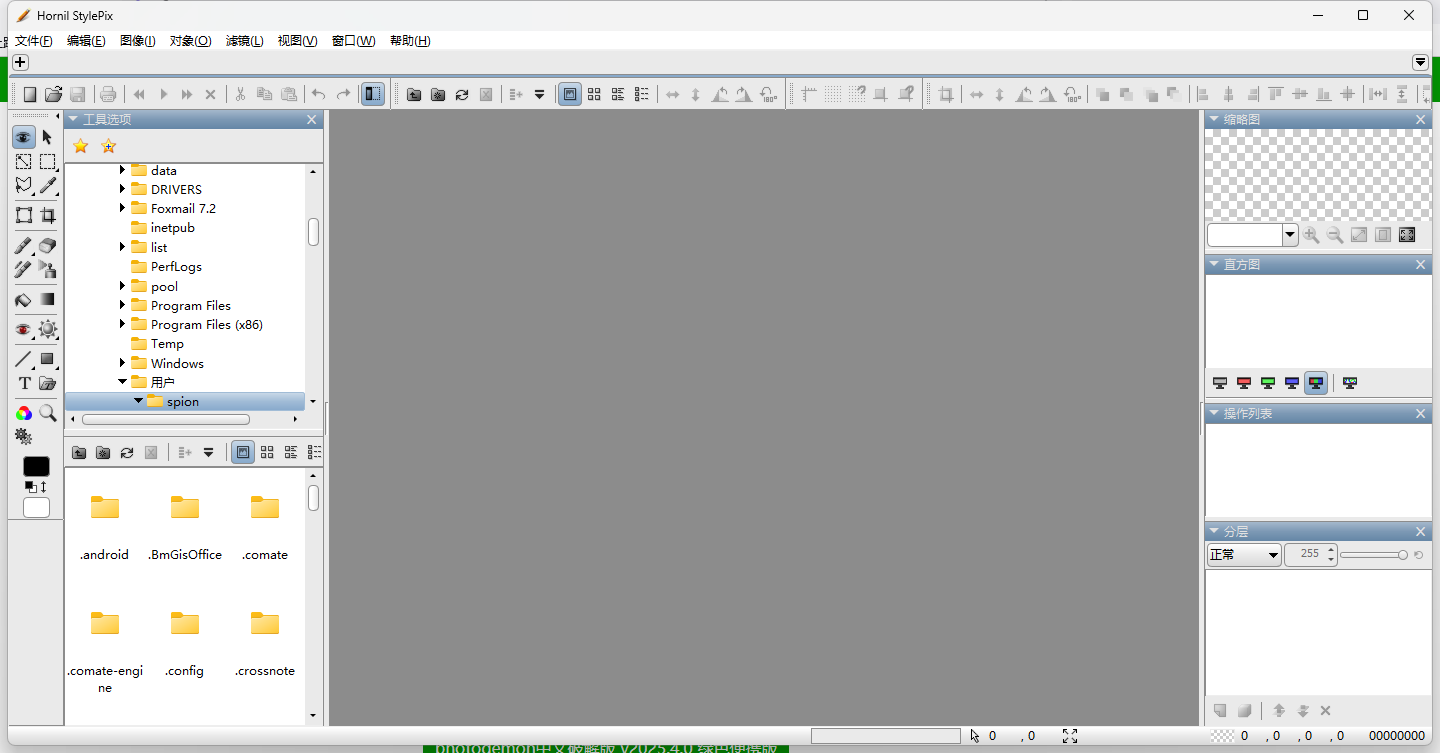Viewport: 1440px width, 753px height.
Task: Click the yellow Favorites star icon
Action: click(x=81, y=146)
